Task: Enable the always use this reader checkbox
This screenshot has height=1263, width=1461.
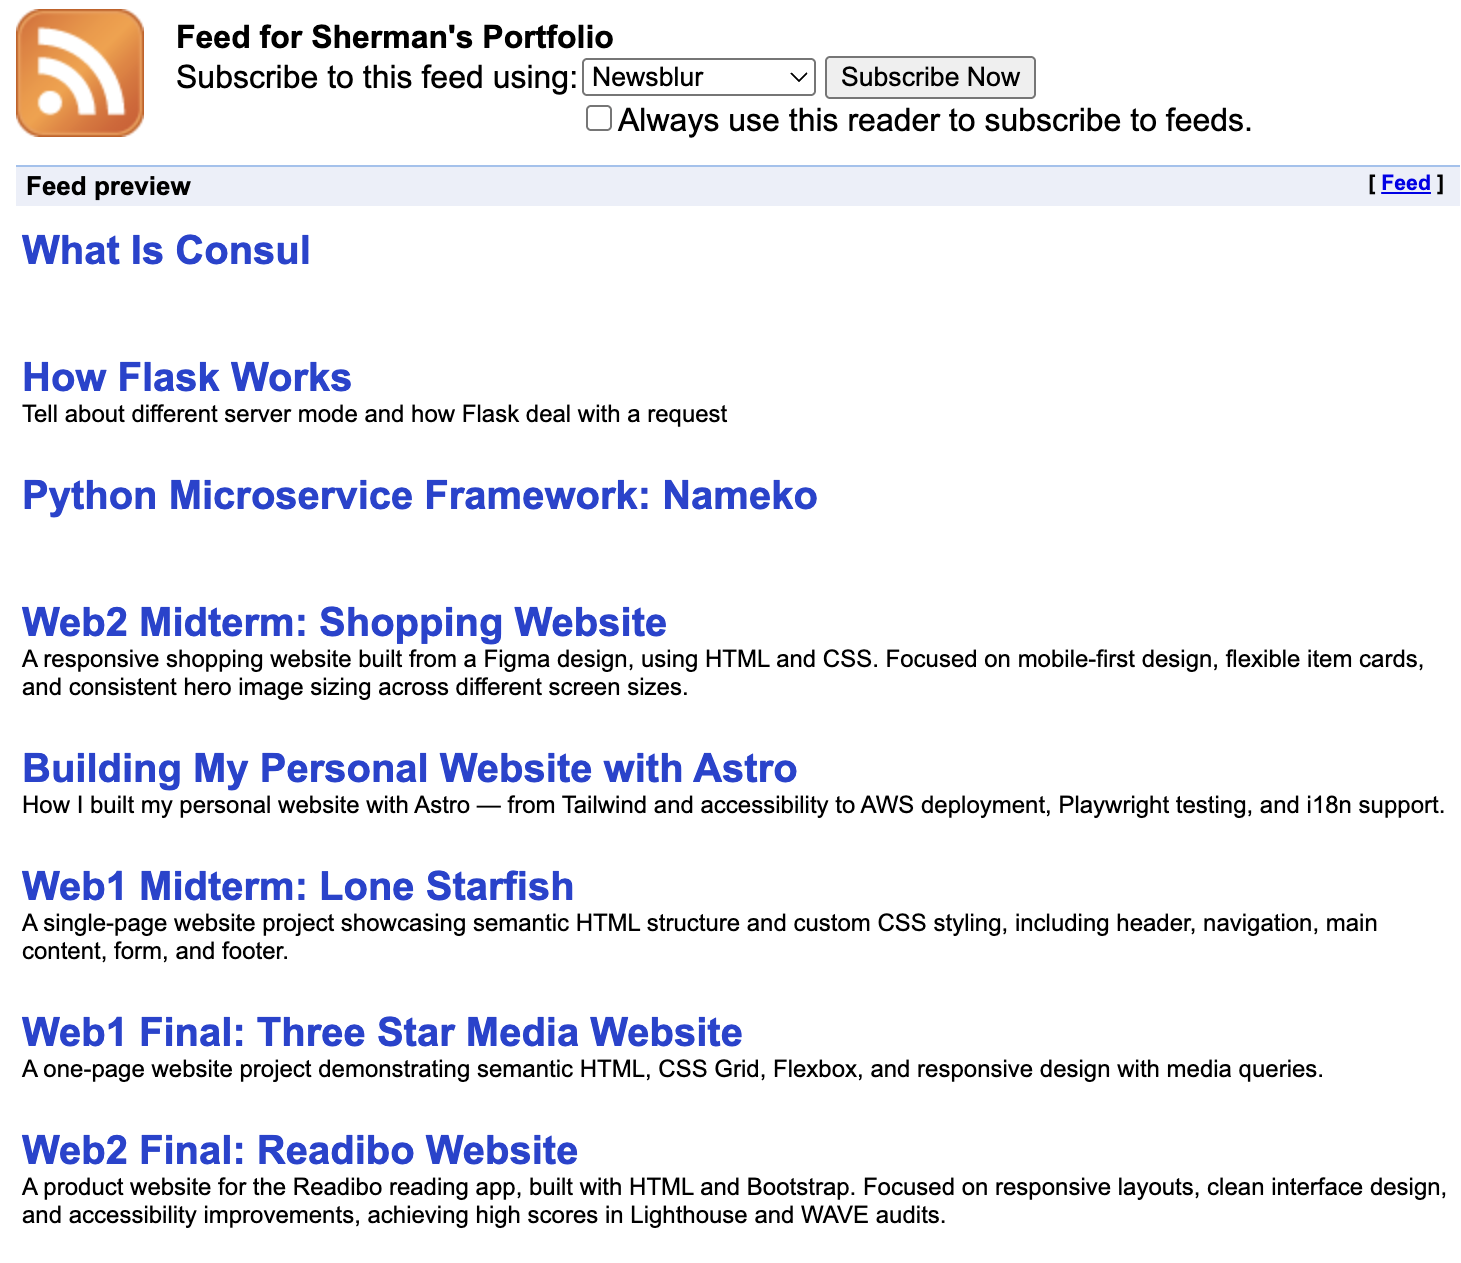Action: (599, 119)
